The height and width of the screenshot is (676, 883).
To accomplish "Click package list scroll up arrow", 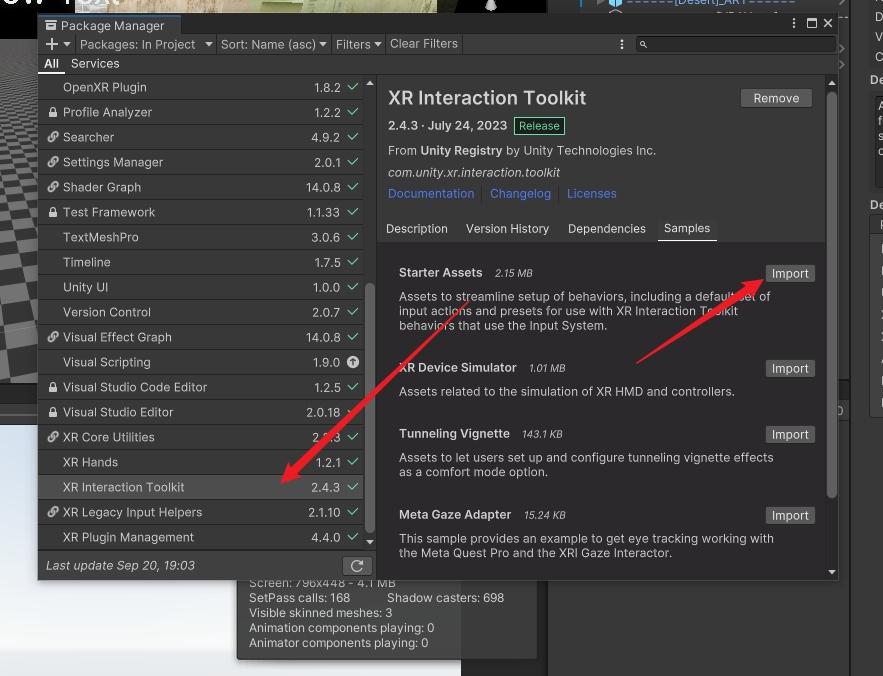I will coord(370,83).
